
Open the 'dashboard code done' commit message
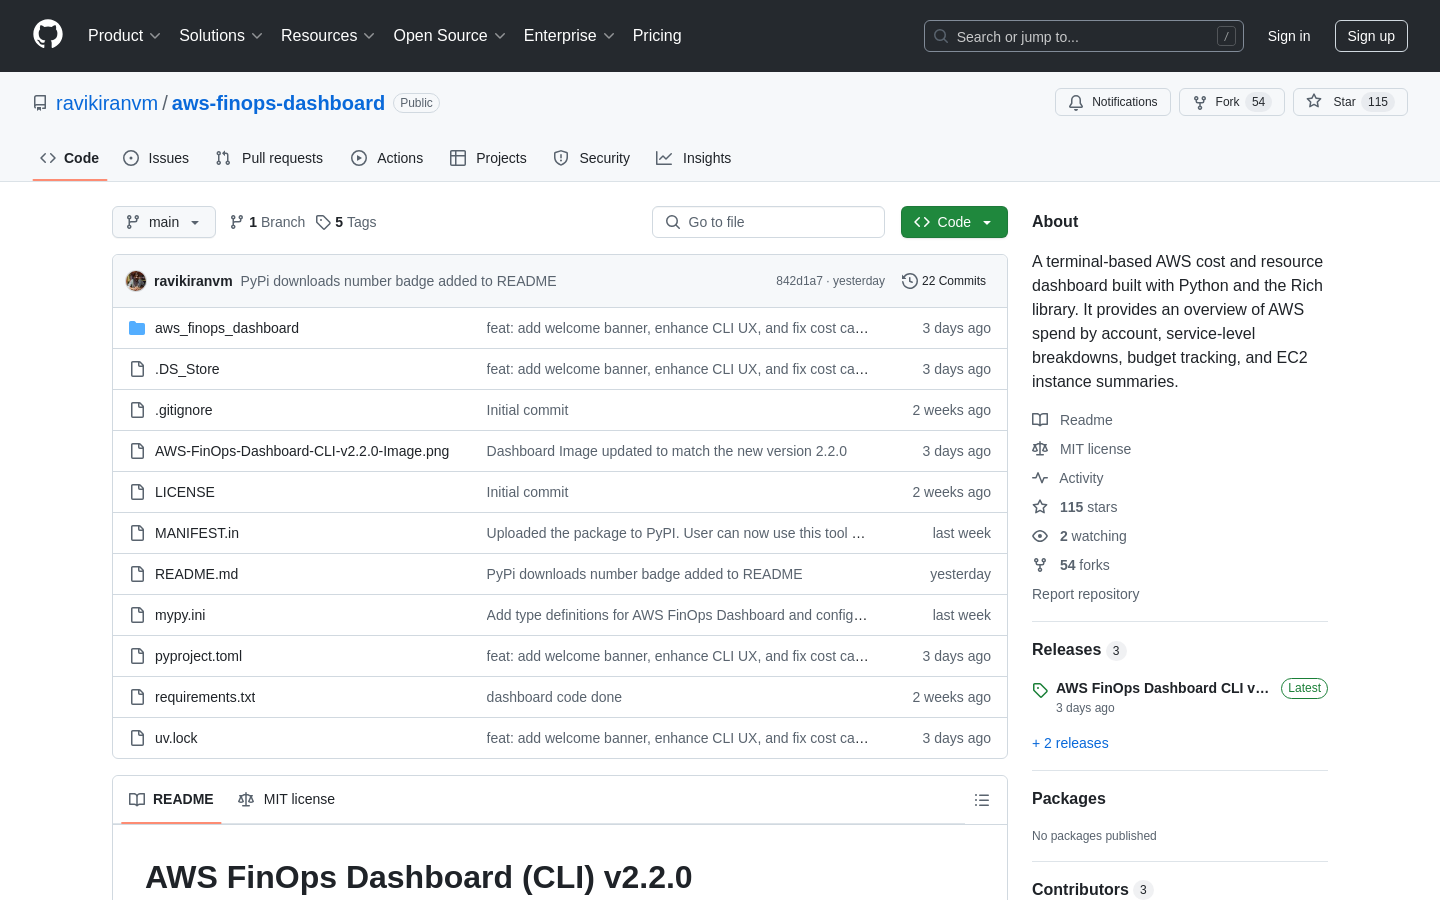pos(554,697)
